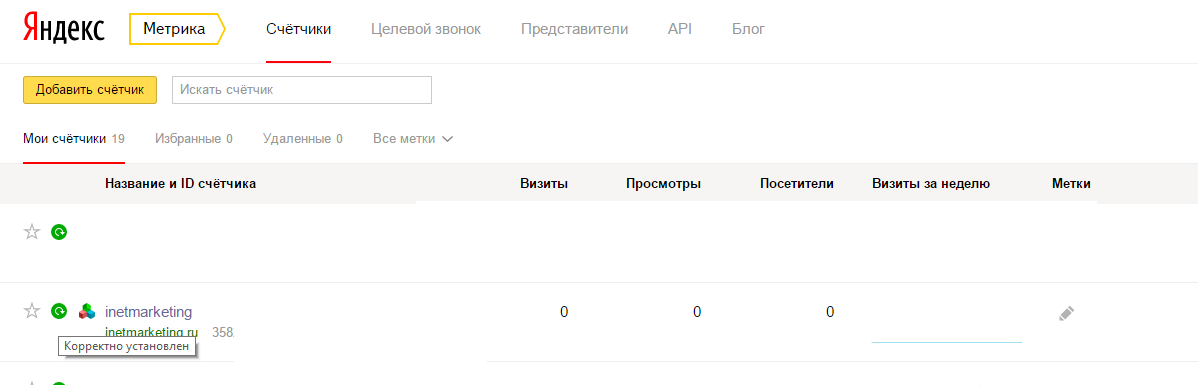Click the Посетители column header
Screen dimensions: 1198x385
pos(797,183)
